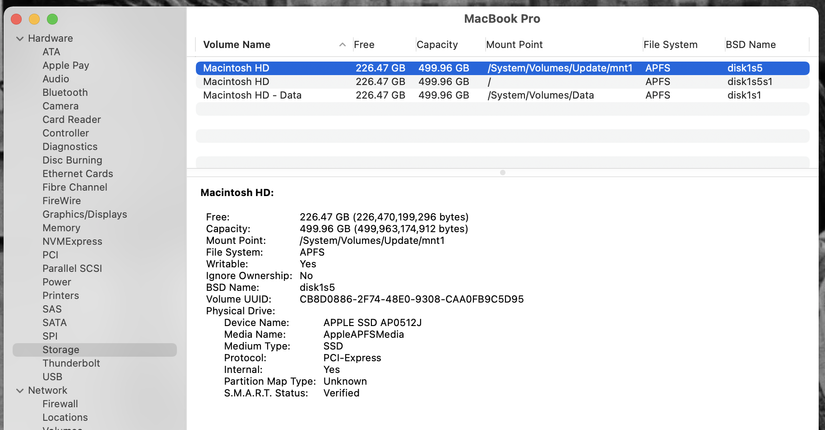Image resolution: width=825 pixels, height=430 pixels.
Task: Click the PCI-Express protocol value
Action: [x=352, y=358]
